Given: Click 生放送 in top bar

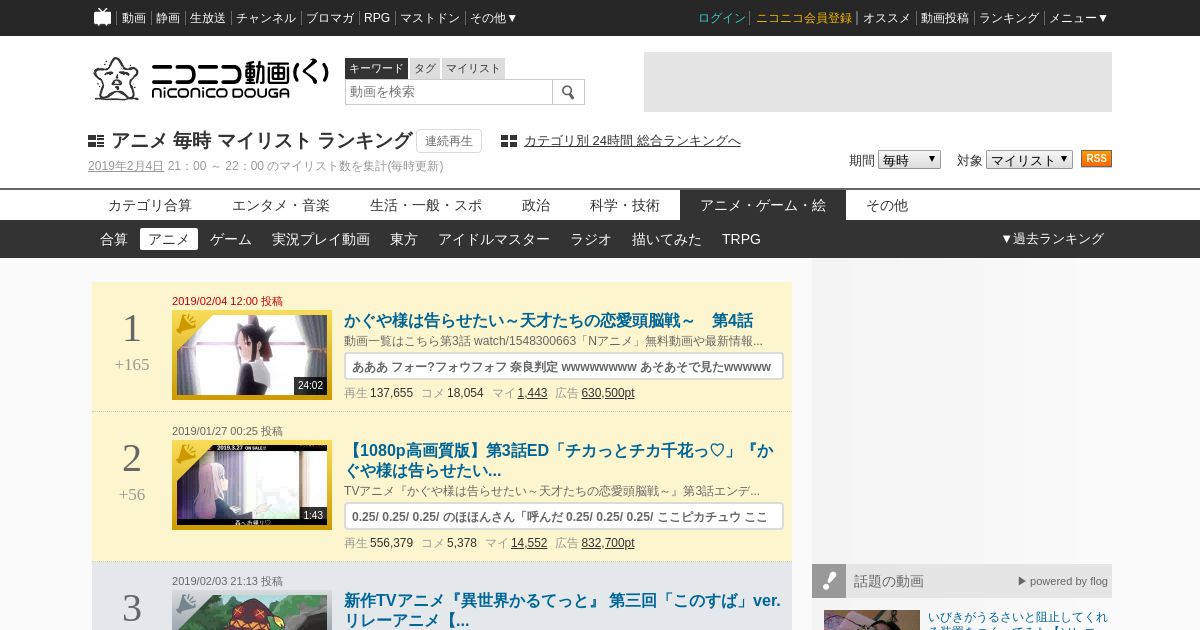Looking at the screenshot, I should [208, 18].
